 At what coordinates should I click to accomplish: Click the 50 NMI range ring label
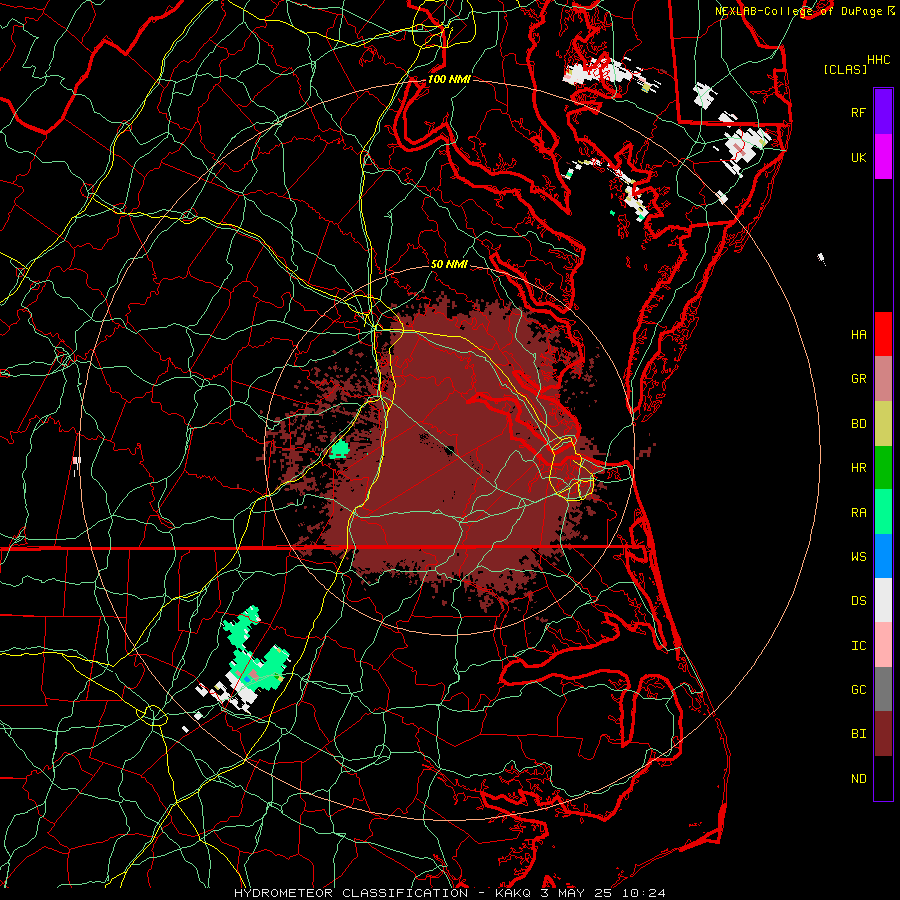449,264
